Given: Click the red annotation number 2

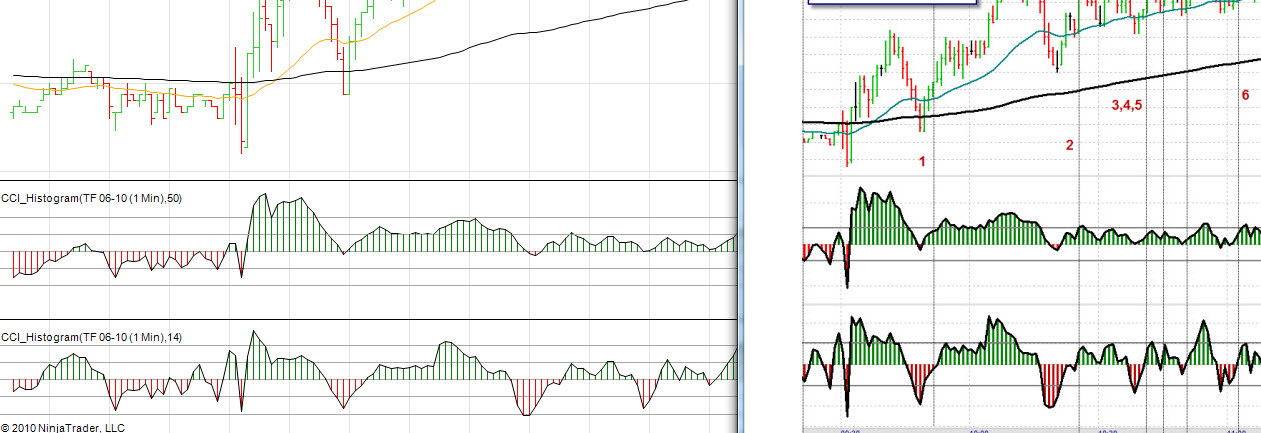Looking at the screenshot, I should tap(1069, 145).
